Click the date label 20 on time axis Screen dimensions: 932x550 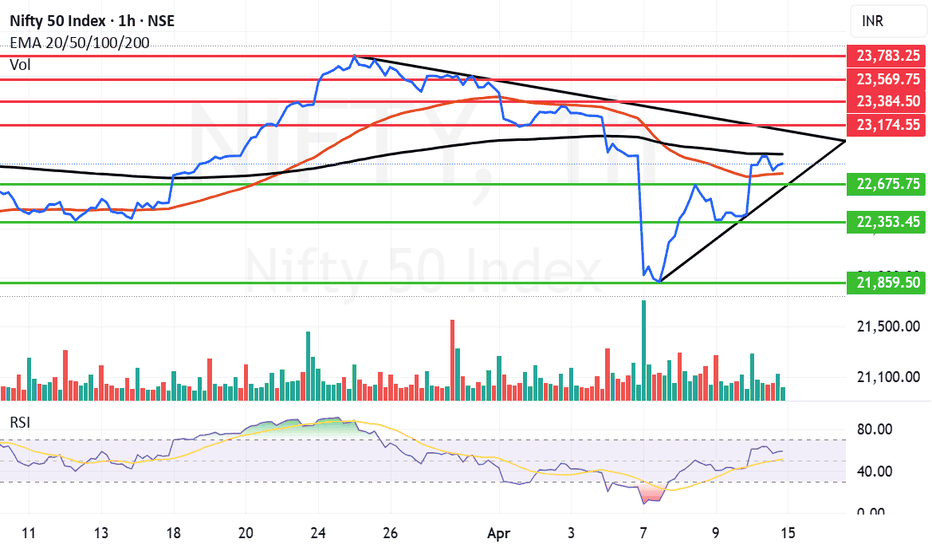[x=245, y=533]
